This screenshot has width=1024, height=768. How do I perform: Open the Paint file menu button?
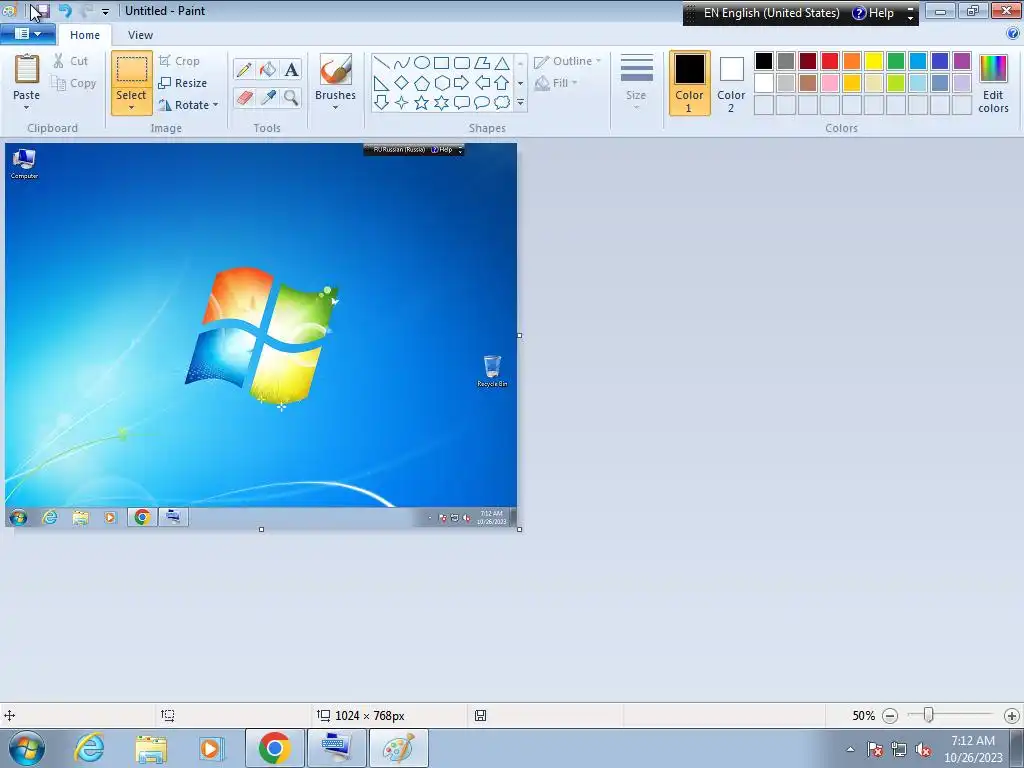click(x=27, y=34)
